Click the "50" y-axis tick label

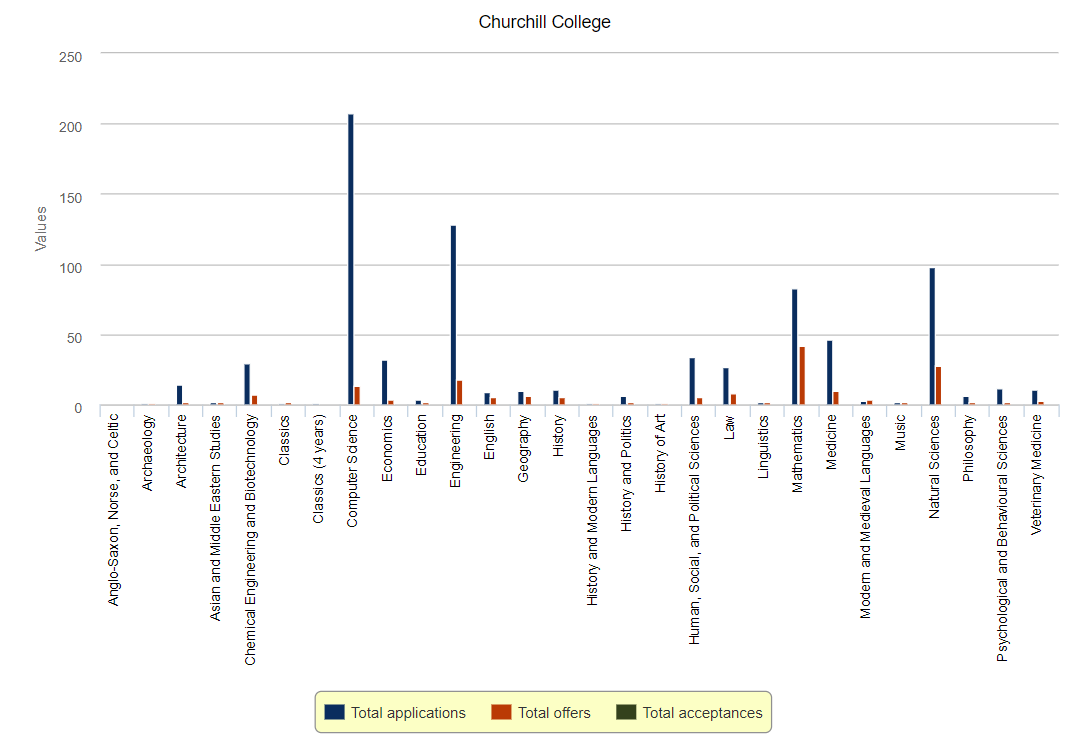click(x=74, y=338)
